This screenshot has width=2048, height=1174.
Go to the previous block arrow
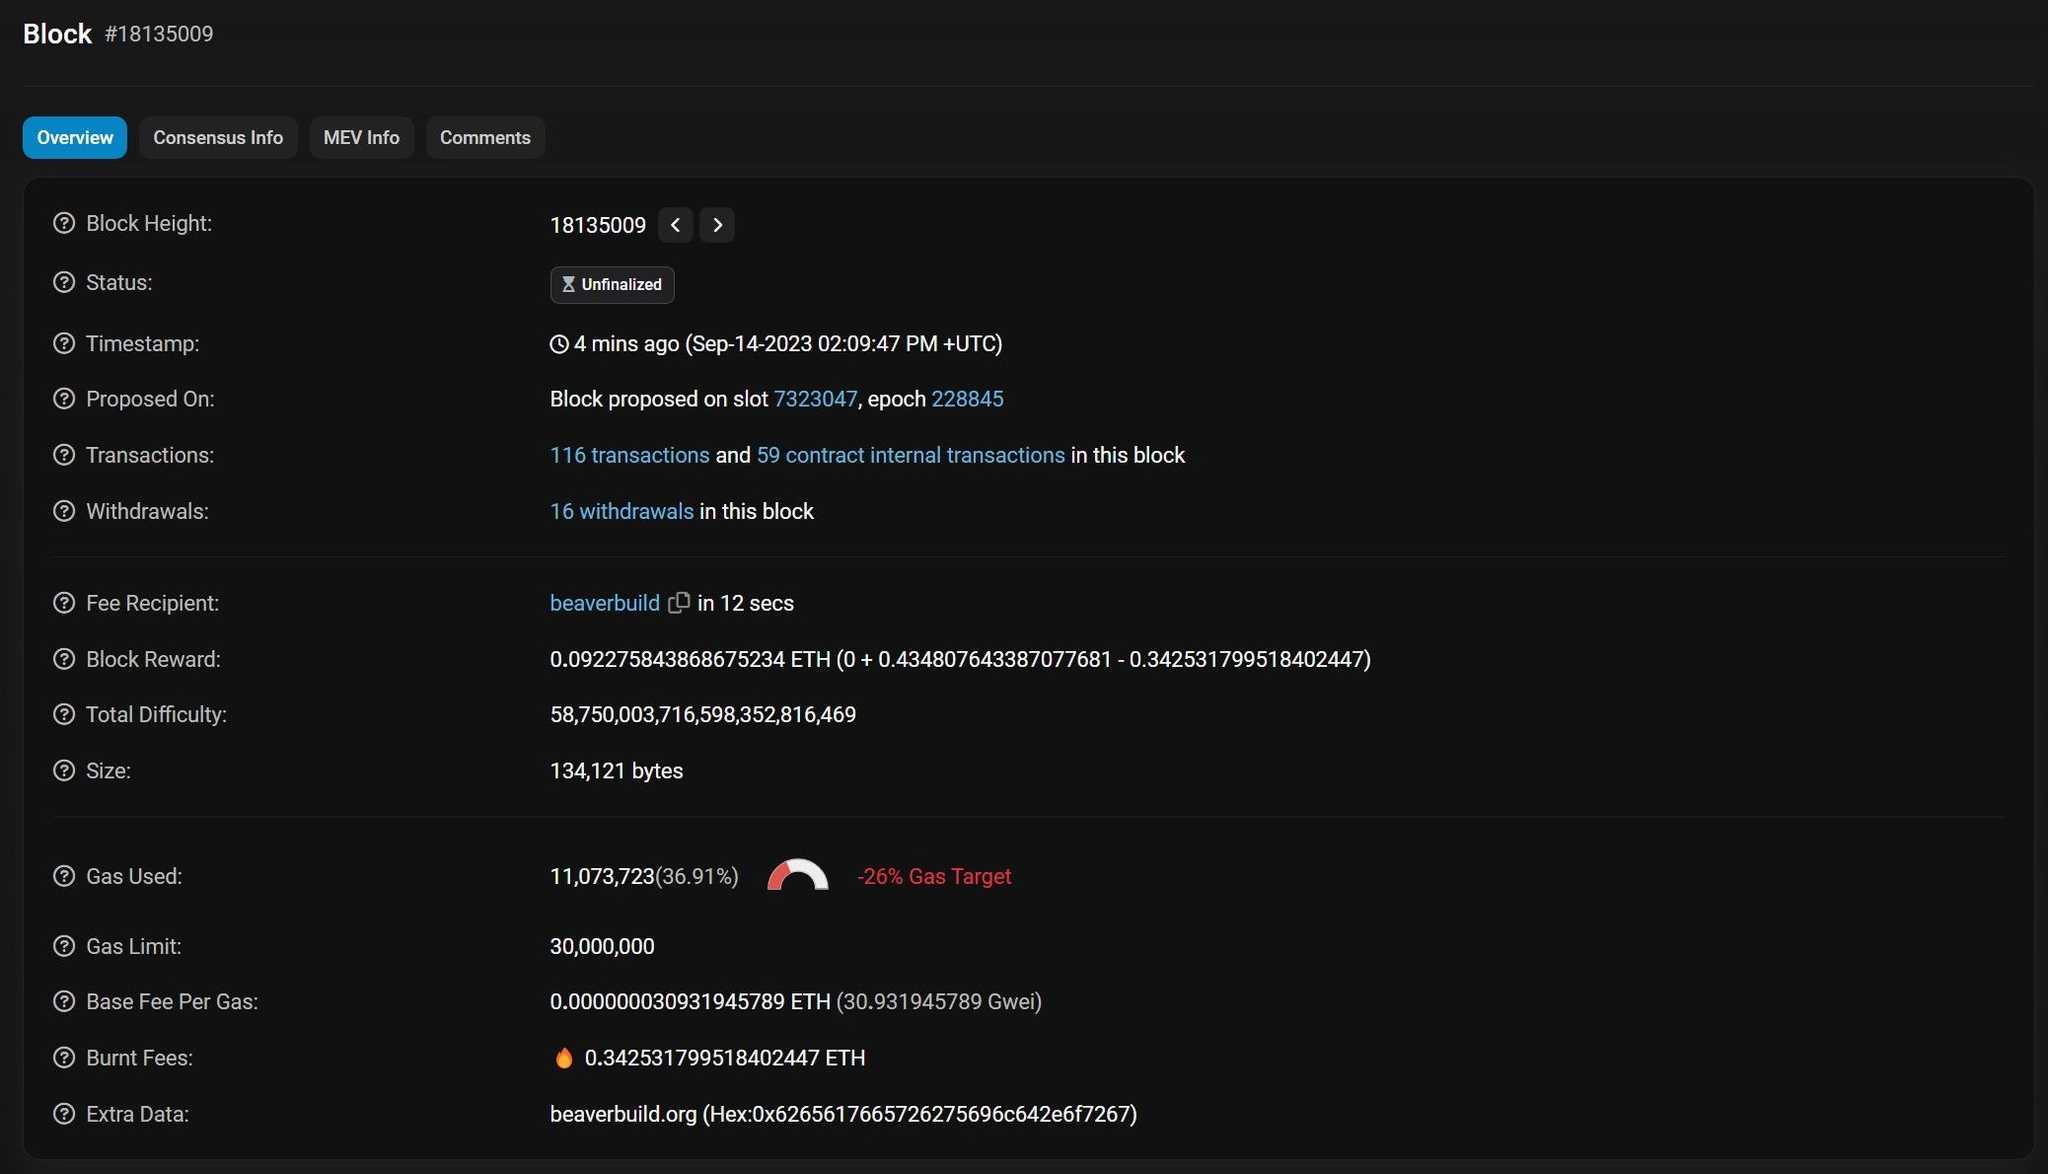(x=675, y=225)
